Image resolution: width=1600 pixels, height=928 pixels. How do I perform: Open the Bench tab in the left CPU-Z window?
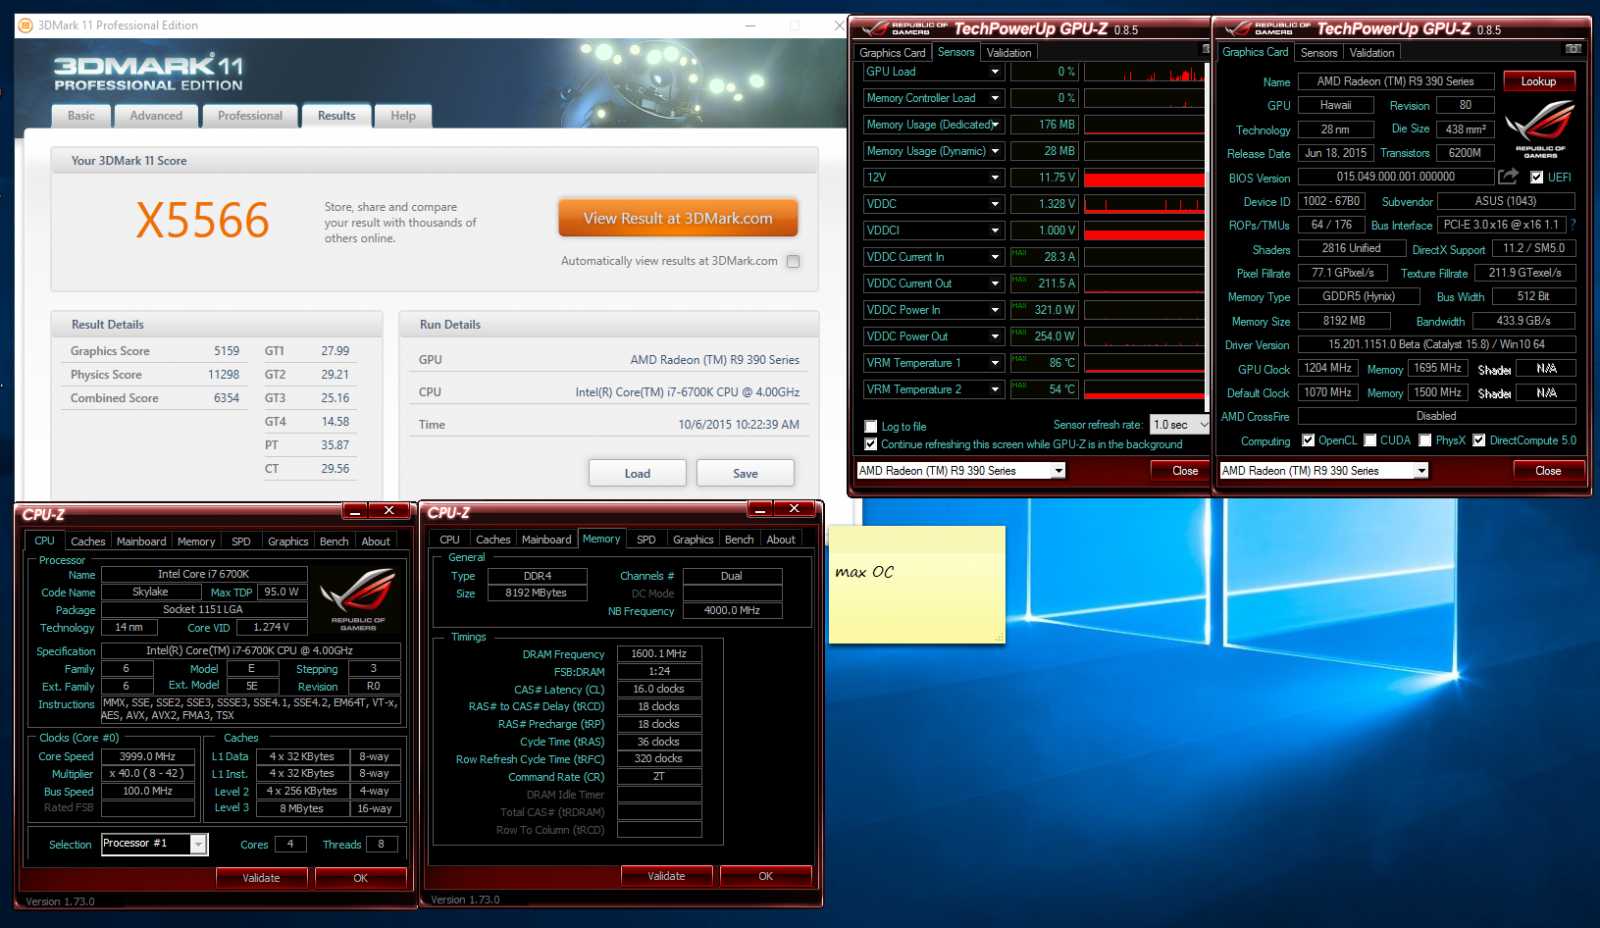pyautogui.click(x=334, y=541)
